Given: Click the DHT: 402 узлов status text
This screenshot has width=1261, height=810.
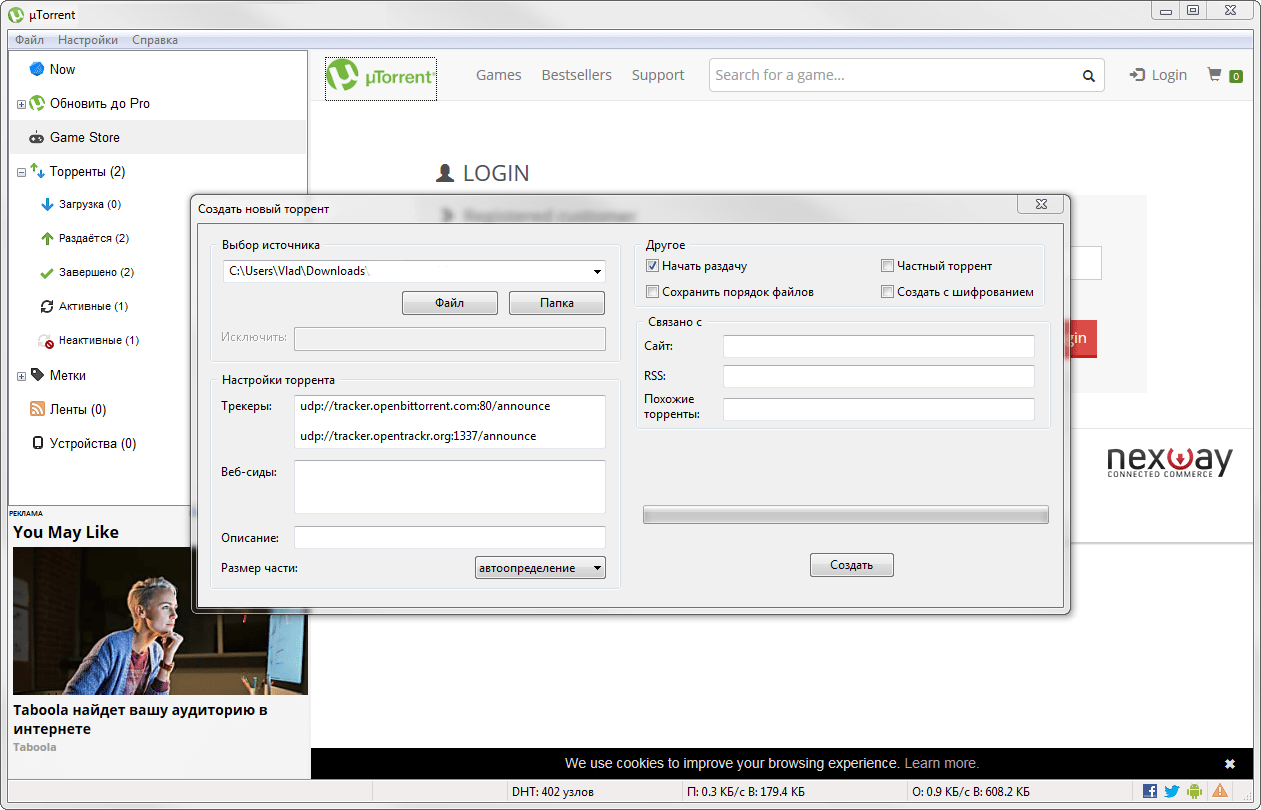Looking at the screenshot, I should (553, 792).
